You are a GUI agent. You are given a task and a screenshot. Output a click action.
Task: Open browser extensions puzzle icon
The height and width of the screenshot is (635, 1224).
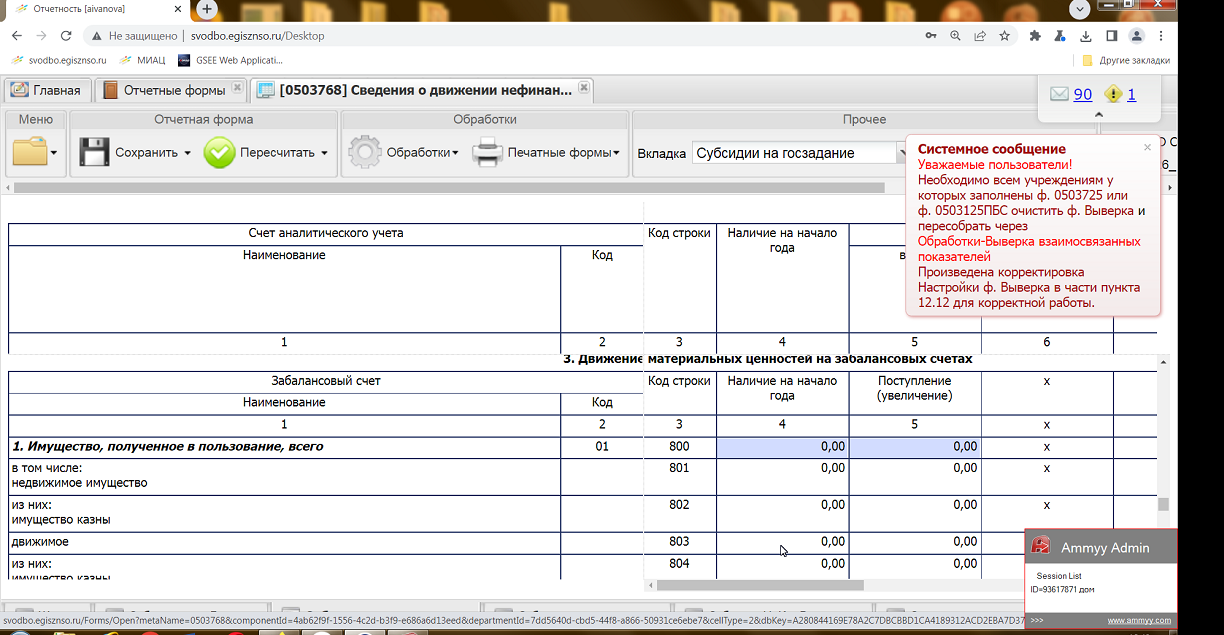point(1035,36)
